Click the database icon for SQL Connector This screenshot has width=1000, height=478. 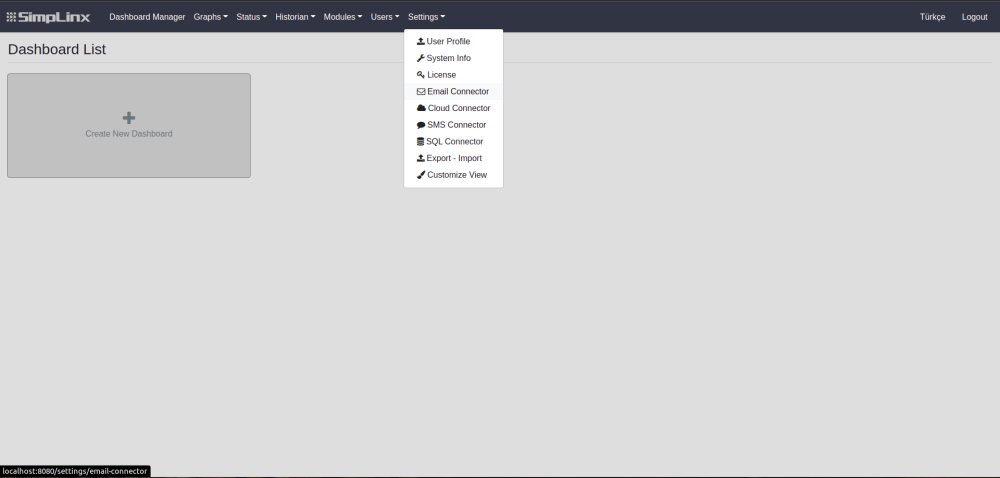click(420, 142)
